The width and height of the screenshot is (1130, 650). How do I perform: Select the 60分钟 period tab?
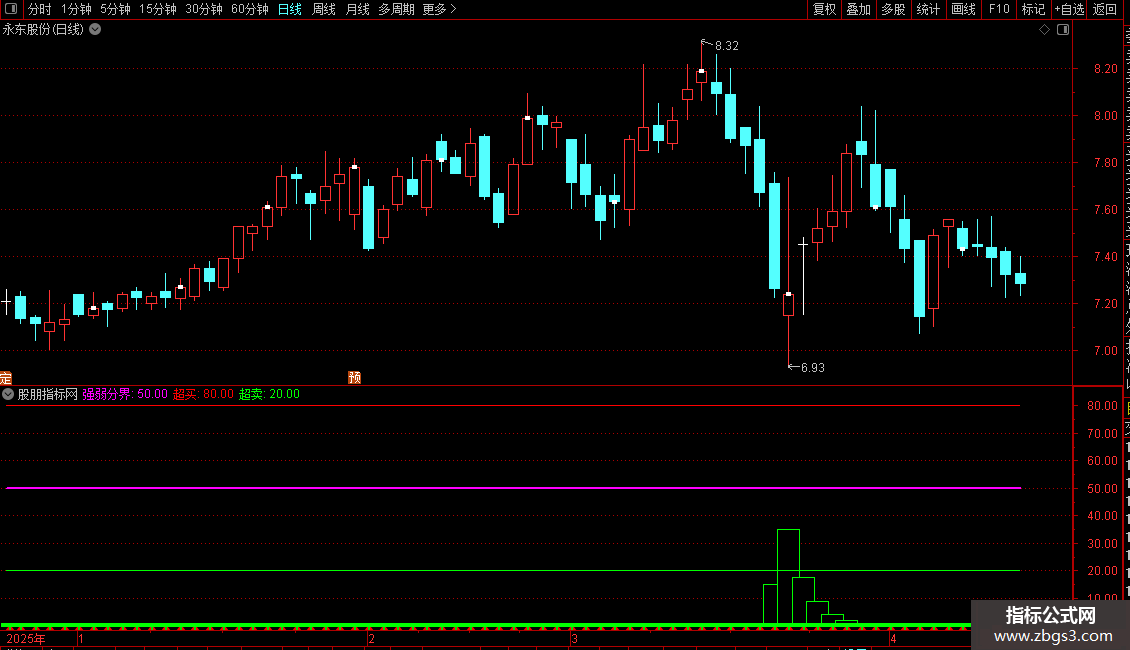click(250, 9)
